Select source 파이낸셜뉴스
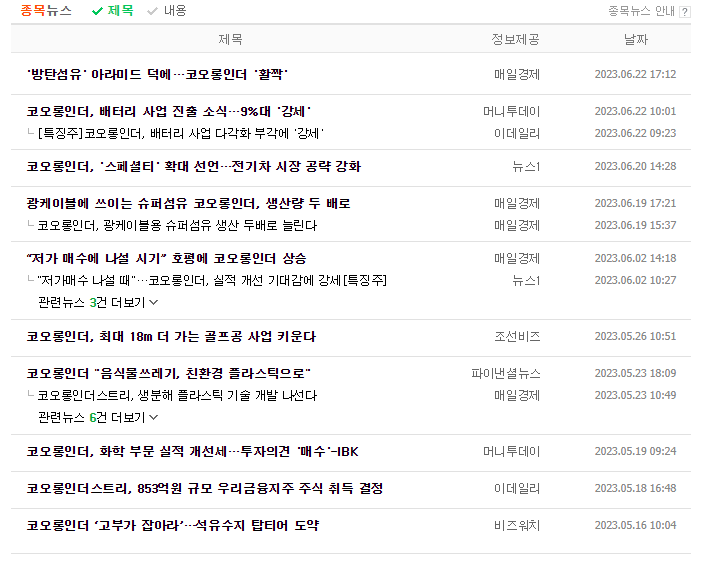707x562 pixels. coord(505,373)
